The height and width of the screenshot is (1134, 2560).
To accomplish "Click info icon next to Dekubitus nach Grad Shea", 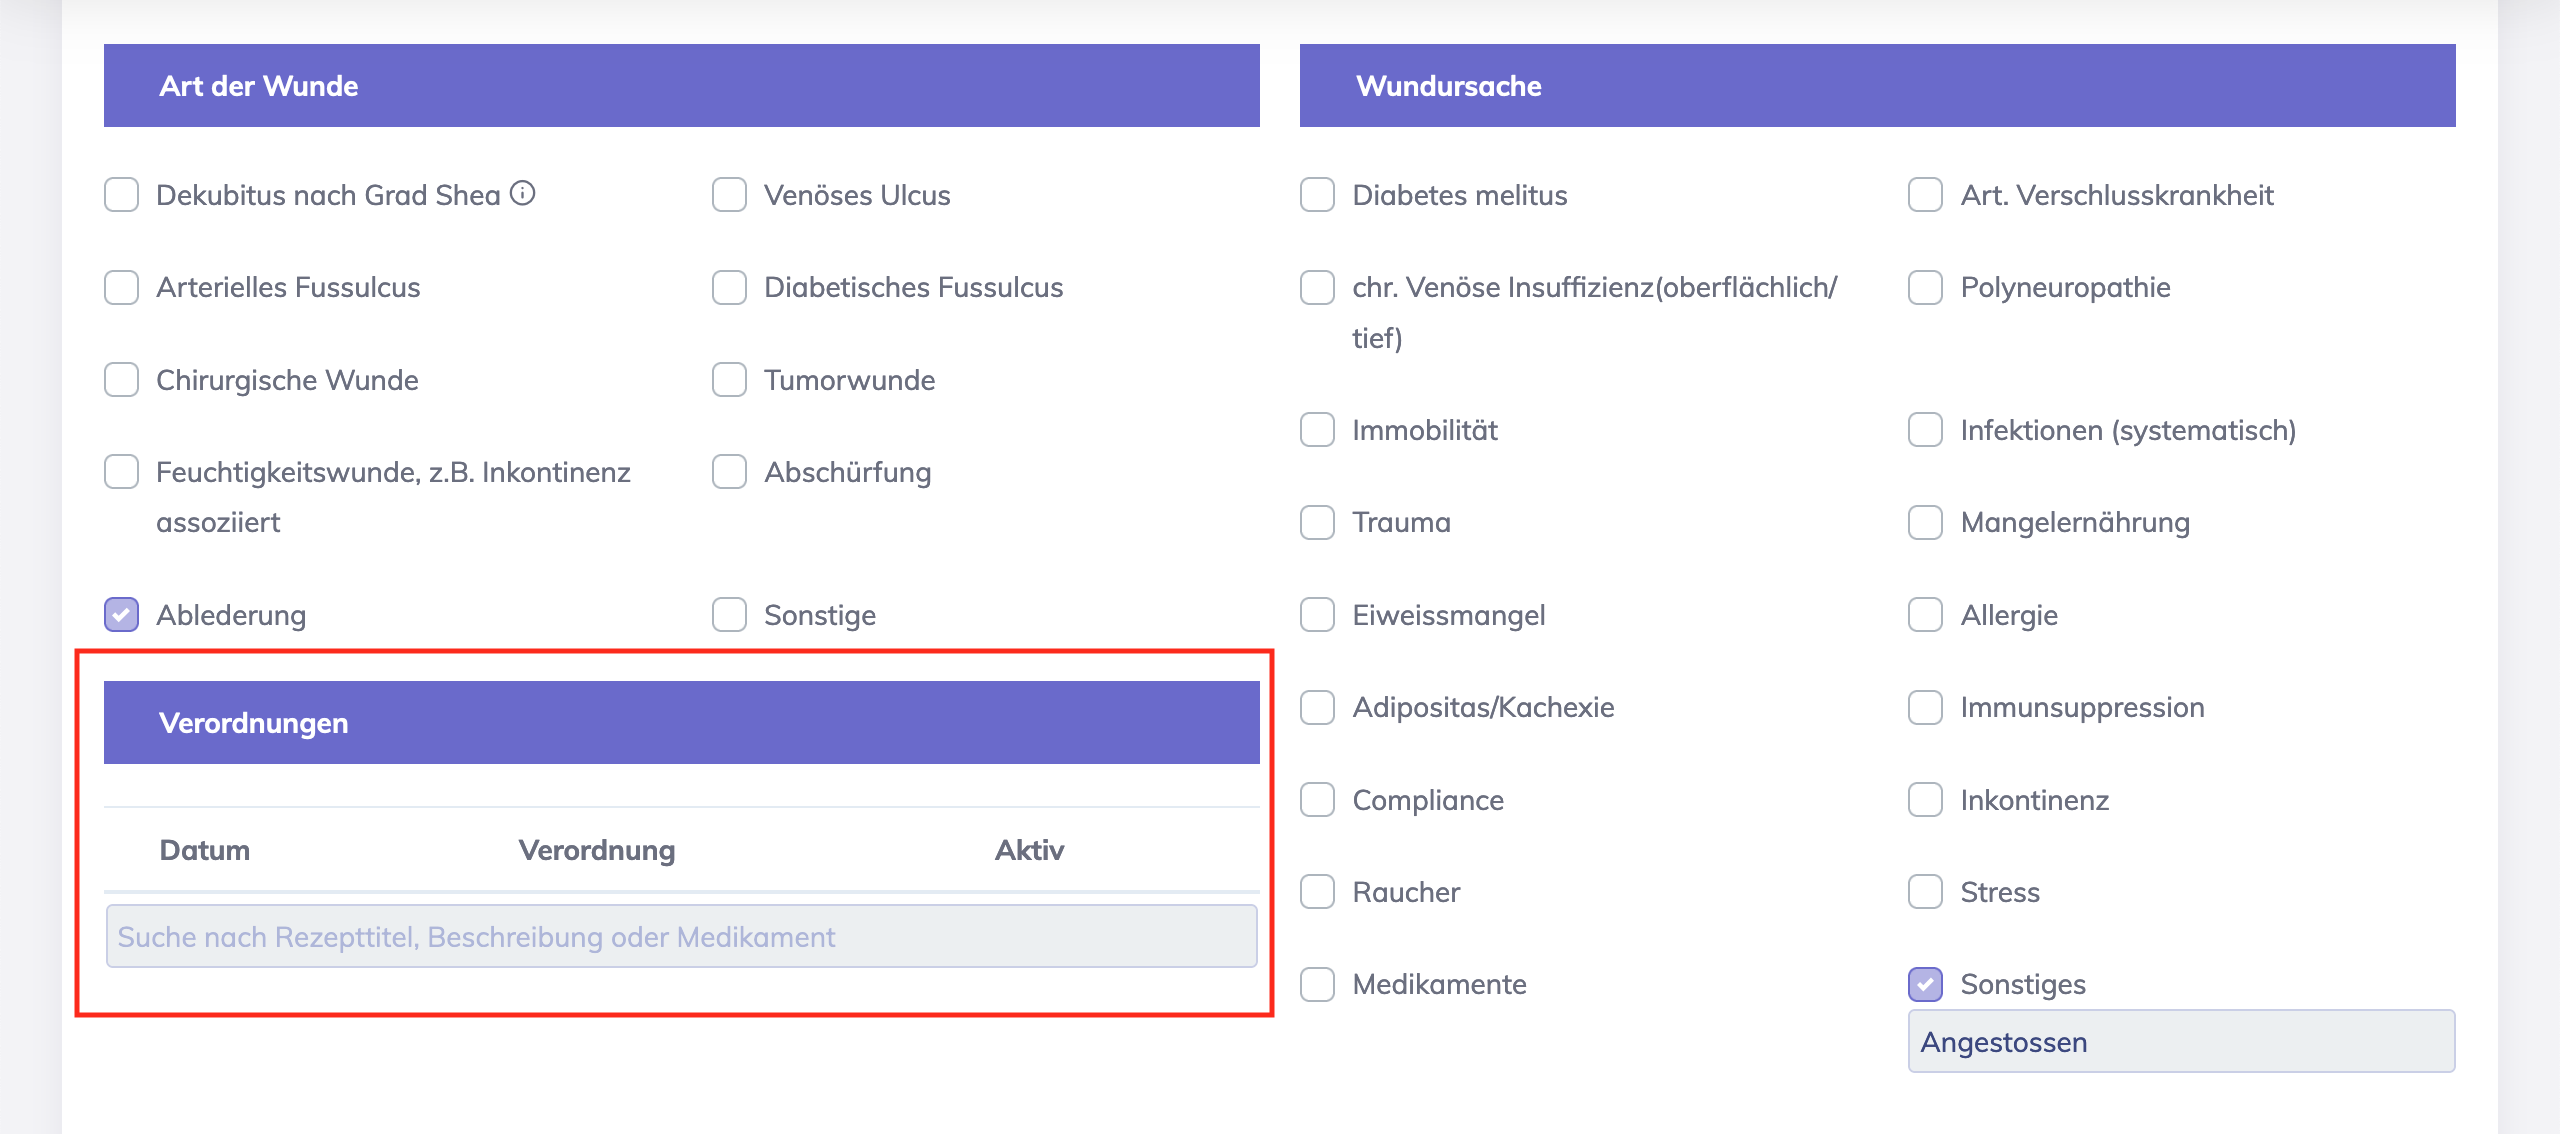I will [523, 193].
